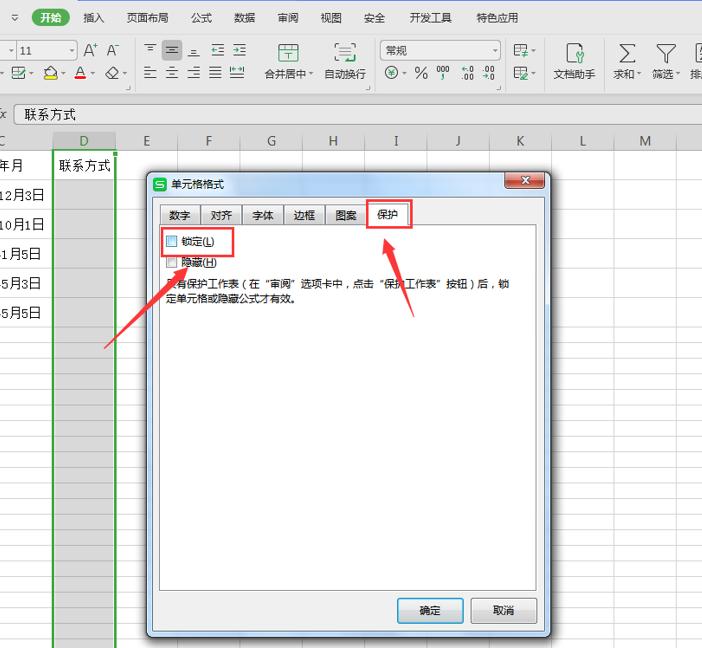Open the 审阅 ribbon tab
702x648 pixels.
coord(288,18)
